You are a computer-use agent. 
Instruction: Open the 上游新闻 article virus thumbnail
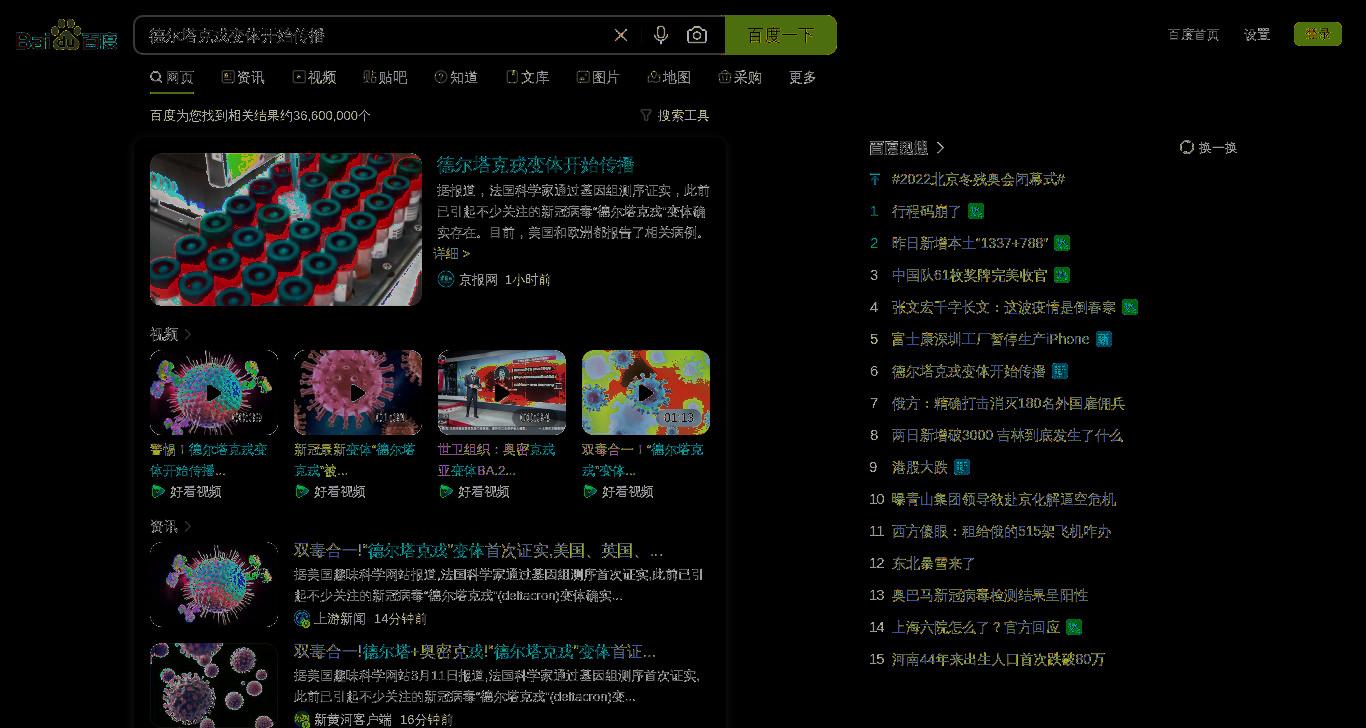tap(214, 584)
